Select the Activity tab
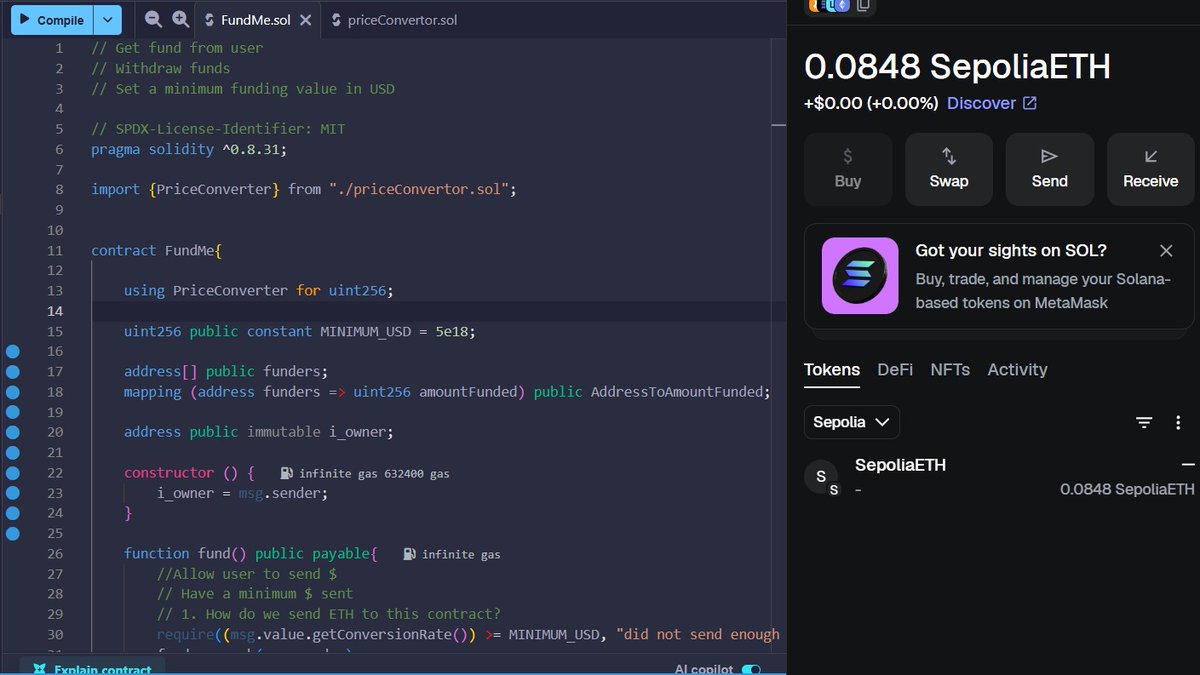Viewport: 1200px width, 675px height. click(1017, 370)
